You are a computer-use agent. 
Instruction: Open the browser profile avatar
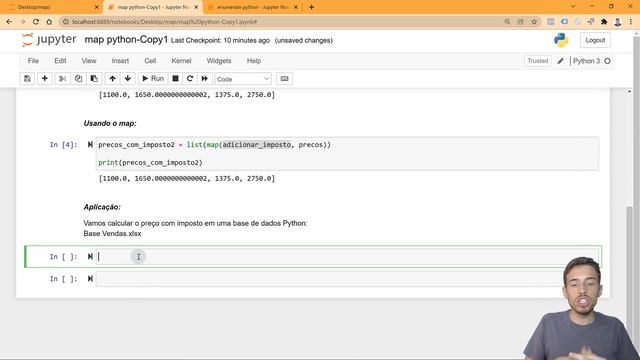pos(618,22)
